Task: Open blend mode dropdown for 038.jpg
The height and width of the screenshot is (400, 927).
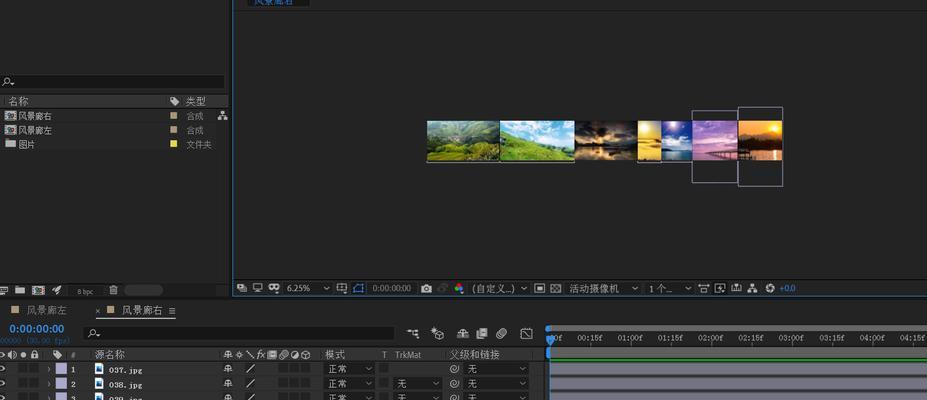Action: [x=350, y=384]
